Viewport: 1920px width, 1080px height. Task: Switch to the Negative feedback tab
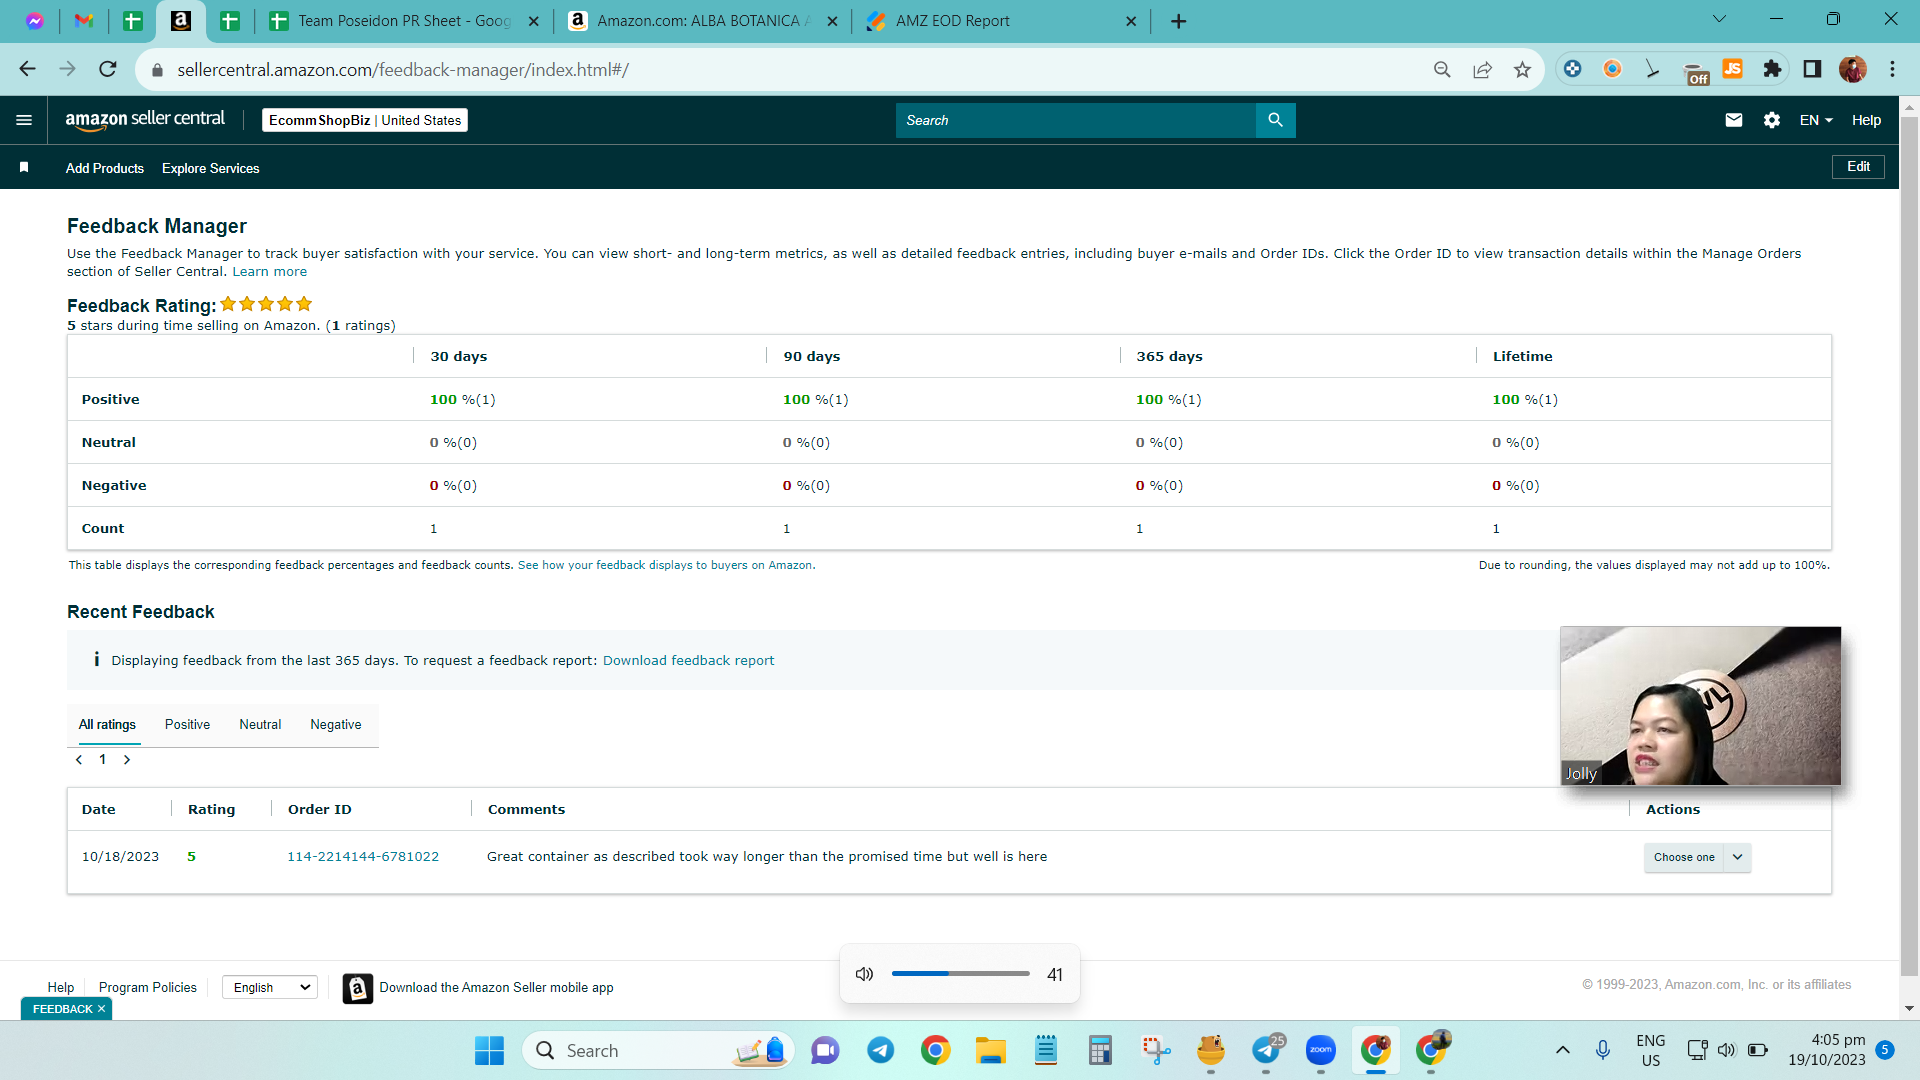[x=336, y=725]
